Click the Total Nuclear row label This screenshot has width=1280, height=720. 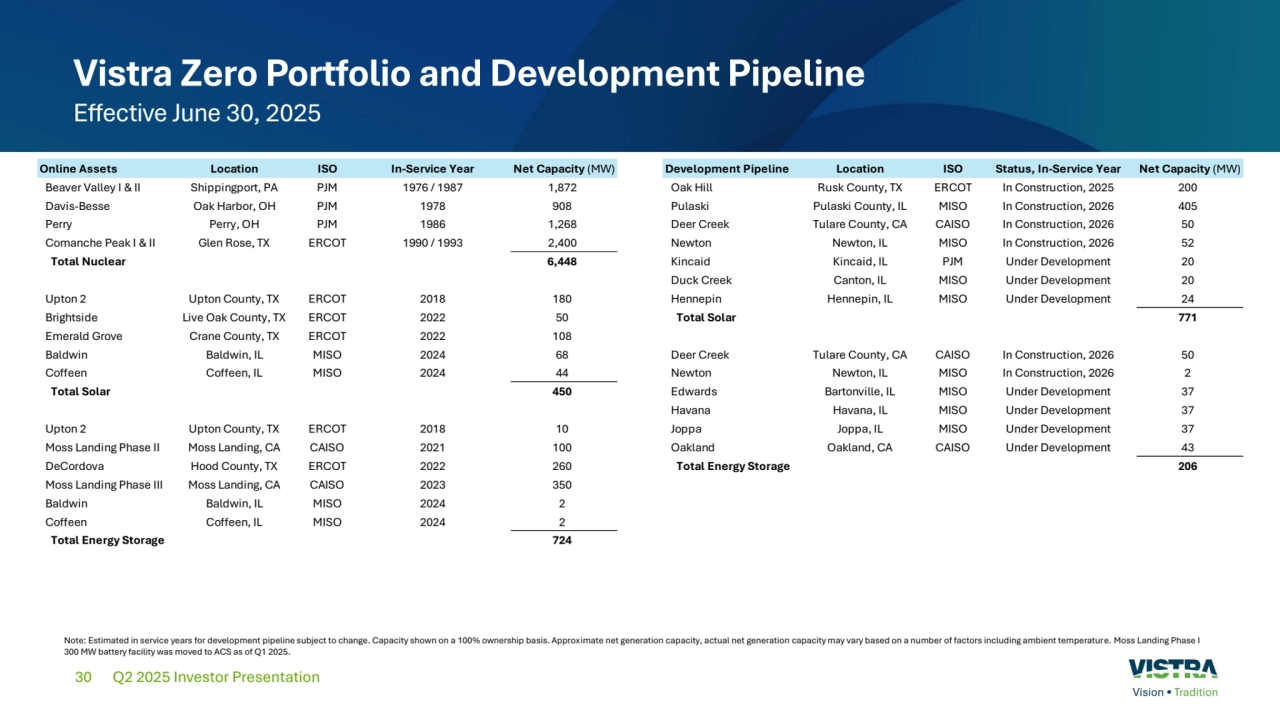(x=88, y=262)
